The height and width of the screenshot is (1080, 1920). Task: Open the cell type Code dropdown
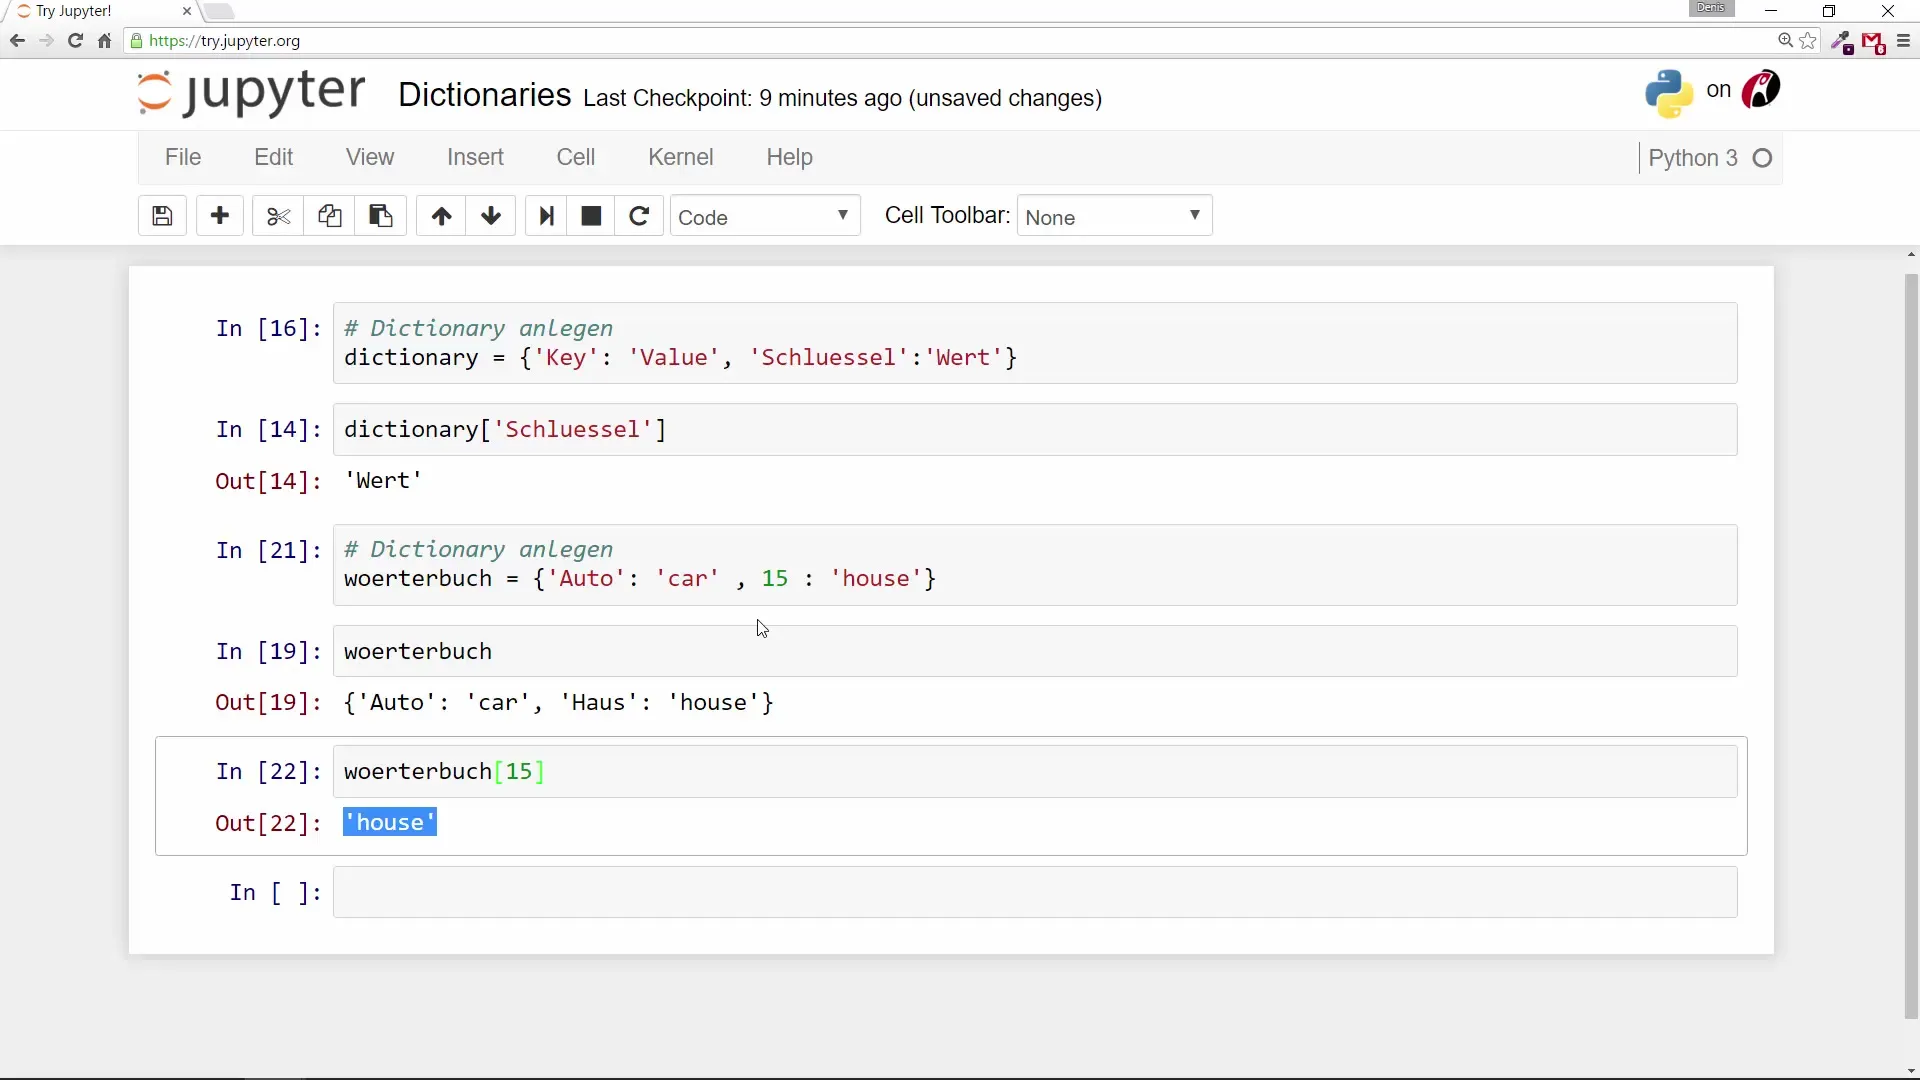765,217
